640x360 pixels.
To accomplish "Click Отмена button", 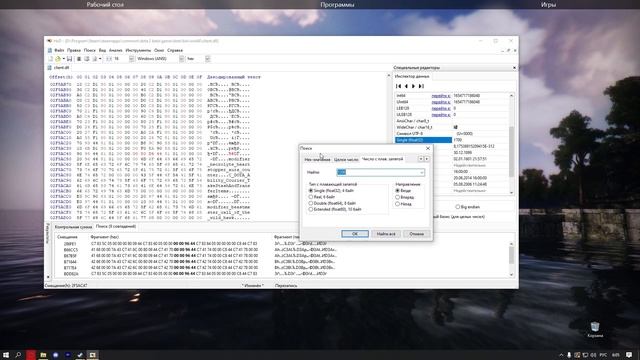I will coord(417,234).
